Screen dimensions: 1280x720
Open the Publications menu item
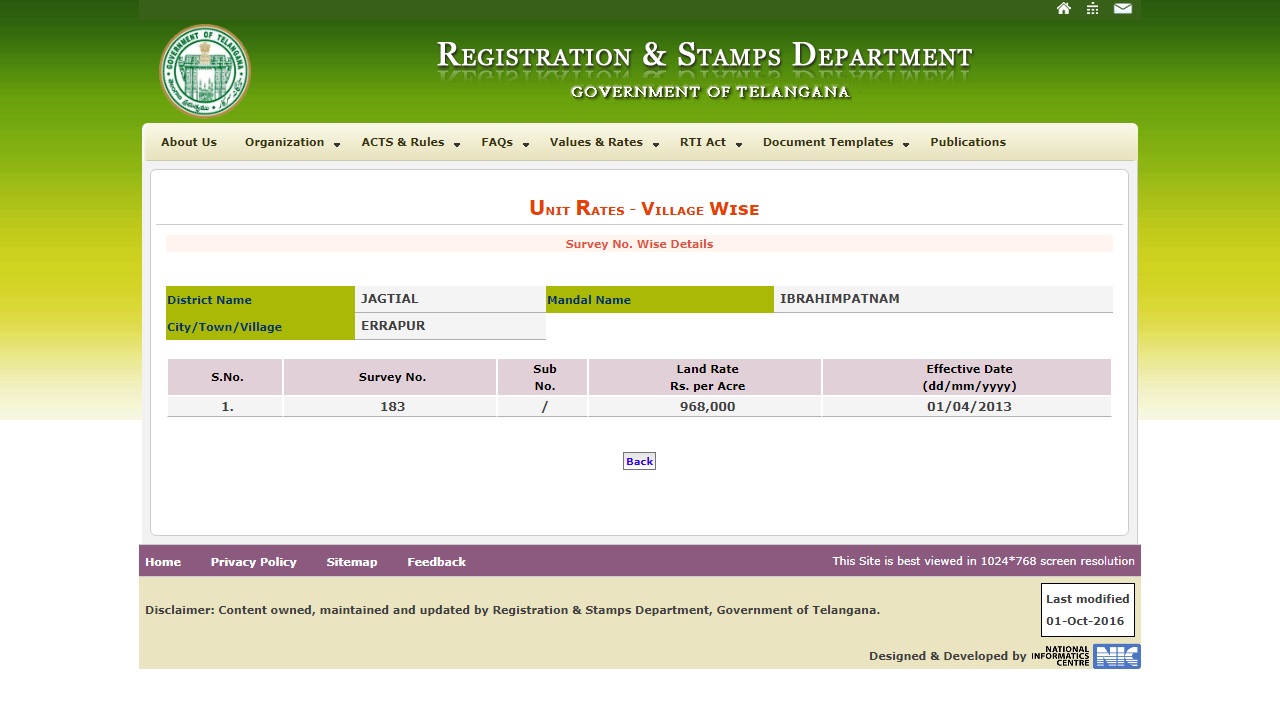click(x=967, y=142)
